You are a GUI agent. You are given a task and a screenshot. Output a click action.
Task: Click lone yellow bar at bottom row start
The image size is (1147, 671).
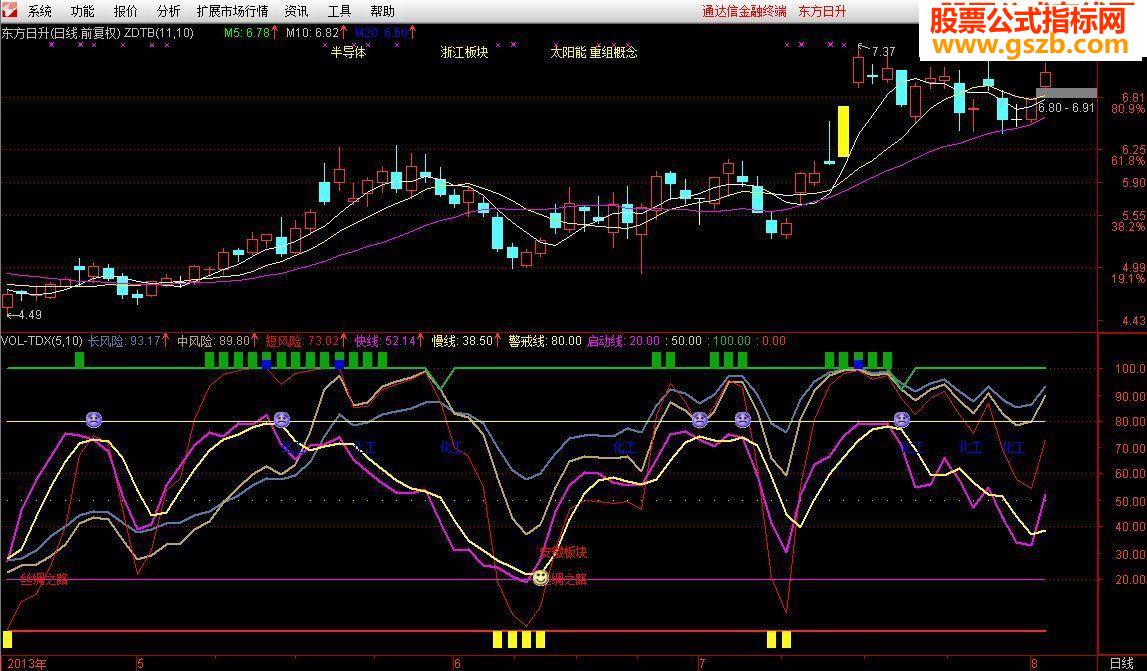coord(7,639)
